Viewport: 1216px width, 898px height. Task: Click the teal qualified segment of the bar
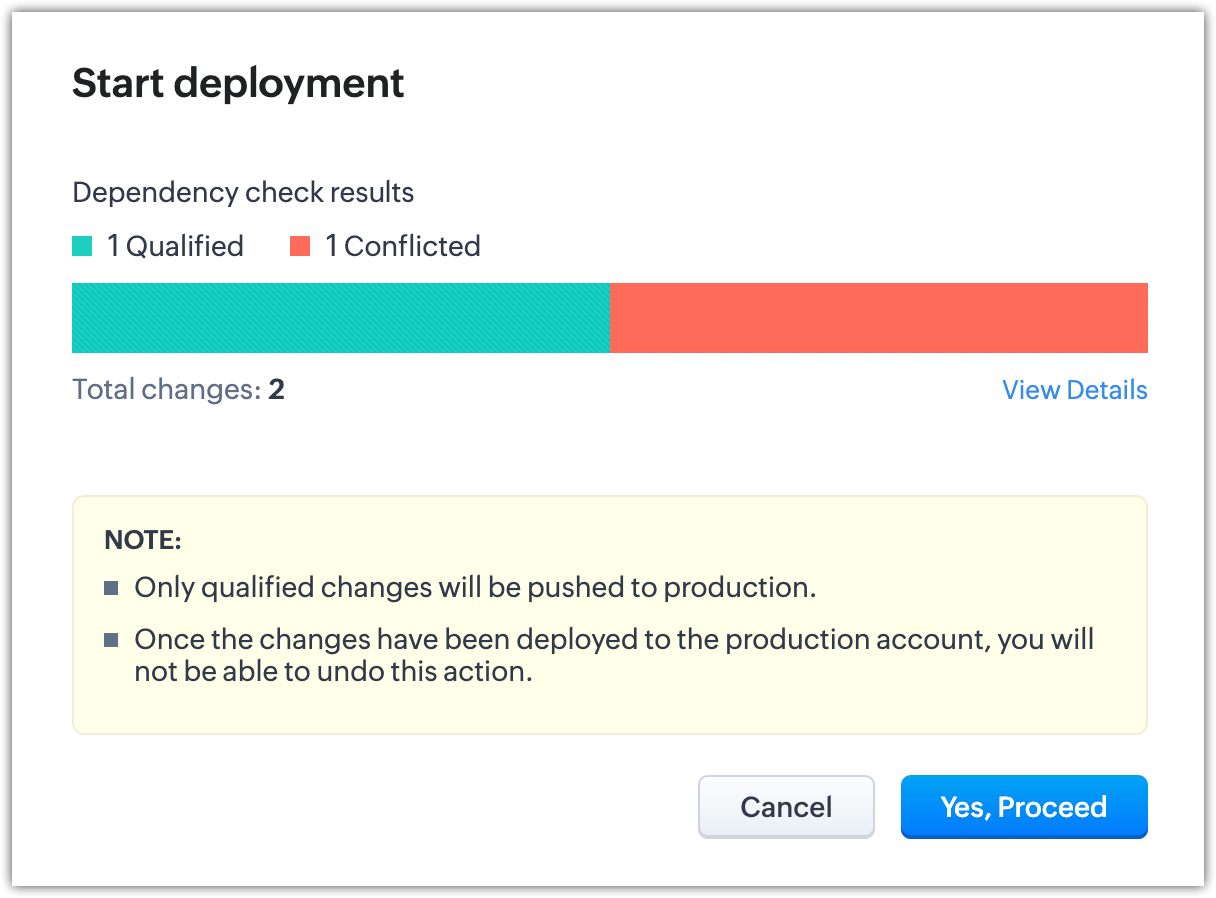click(340, 318)
